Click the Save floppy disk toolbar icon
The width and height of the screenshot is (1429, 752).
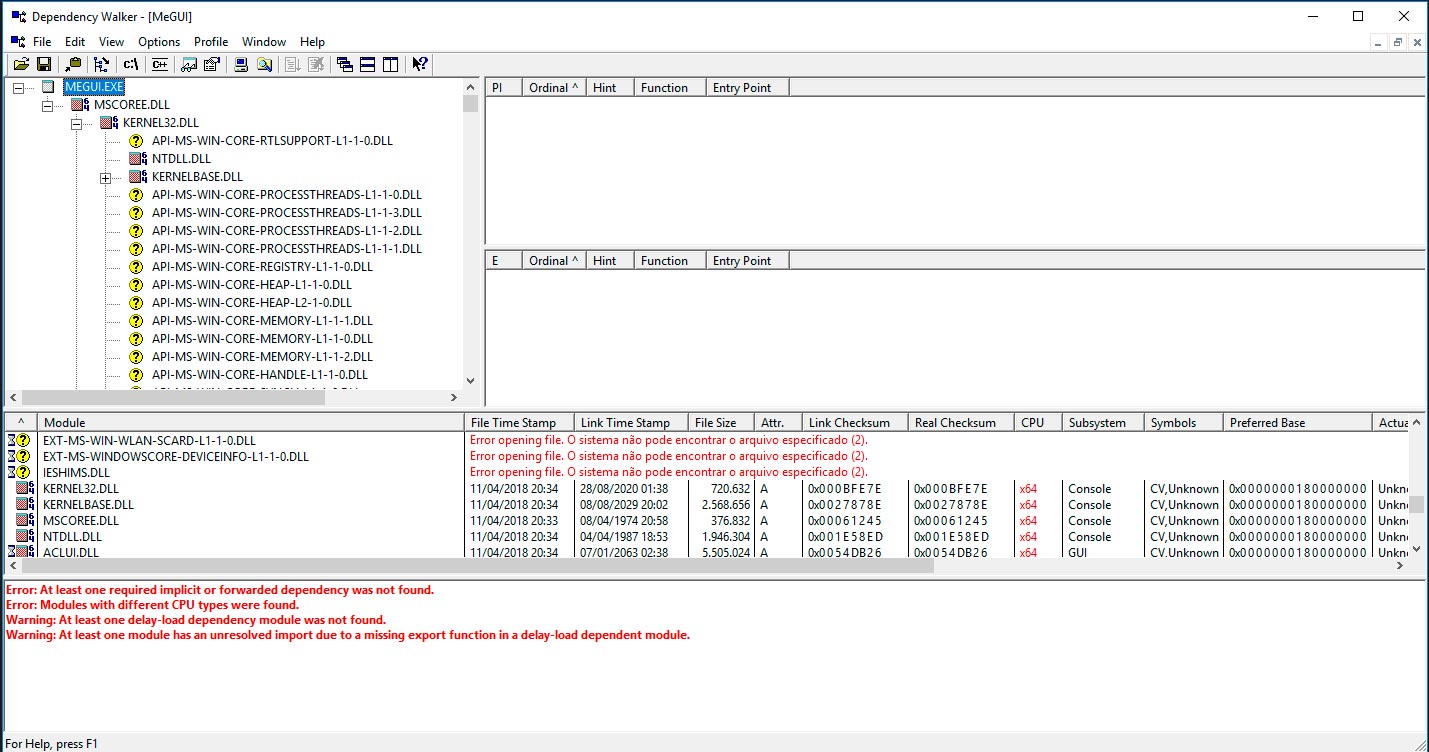point(44,64)
